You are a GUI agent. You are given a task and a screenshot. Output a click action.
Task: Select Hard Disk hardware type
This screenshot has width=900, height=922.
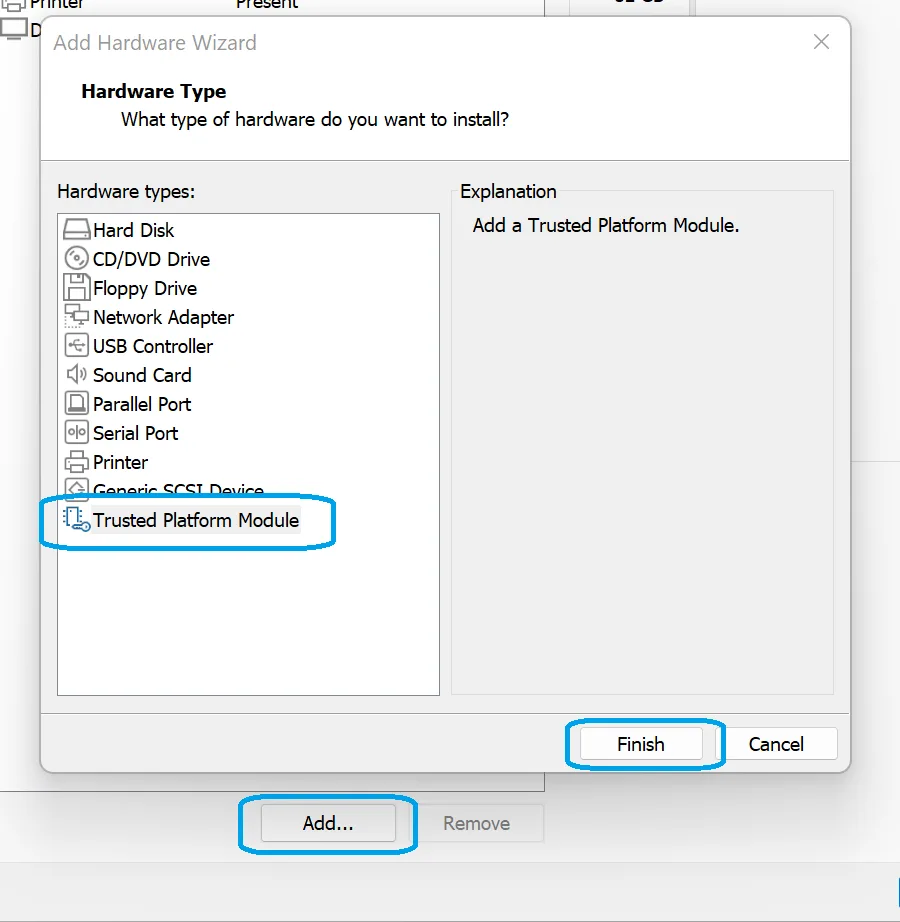(x=133, y=230)
